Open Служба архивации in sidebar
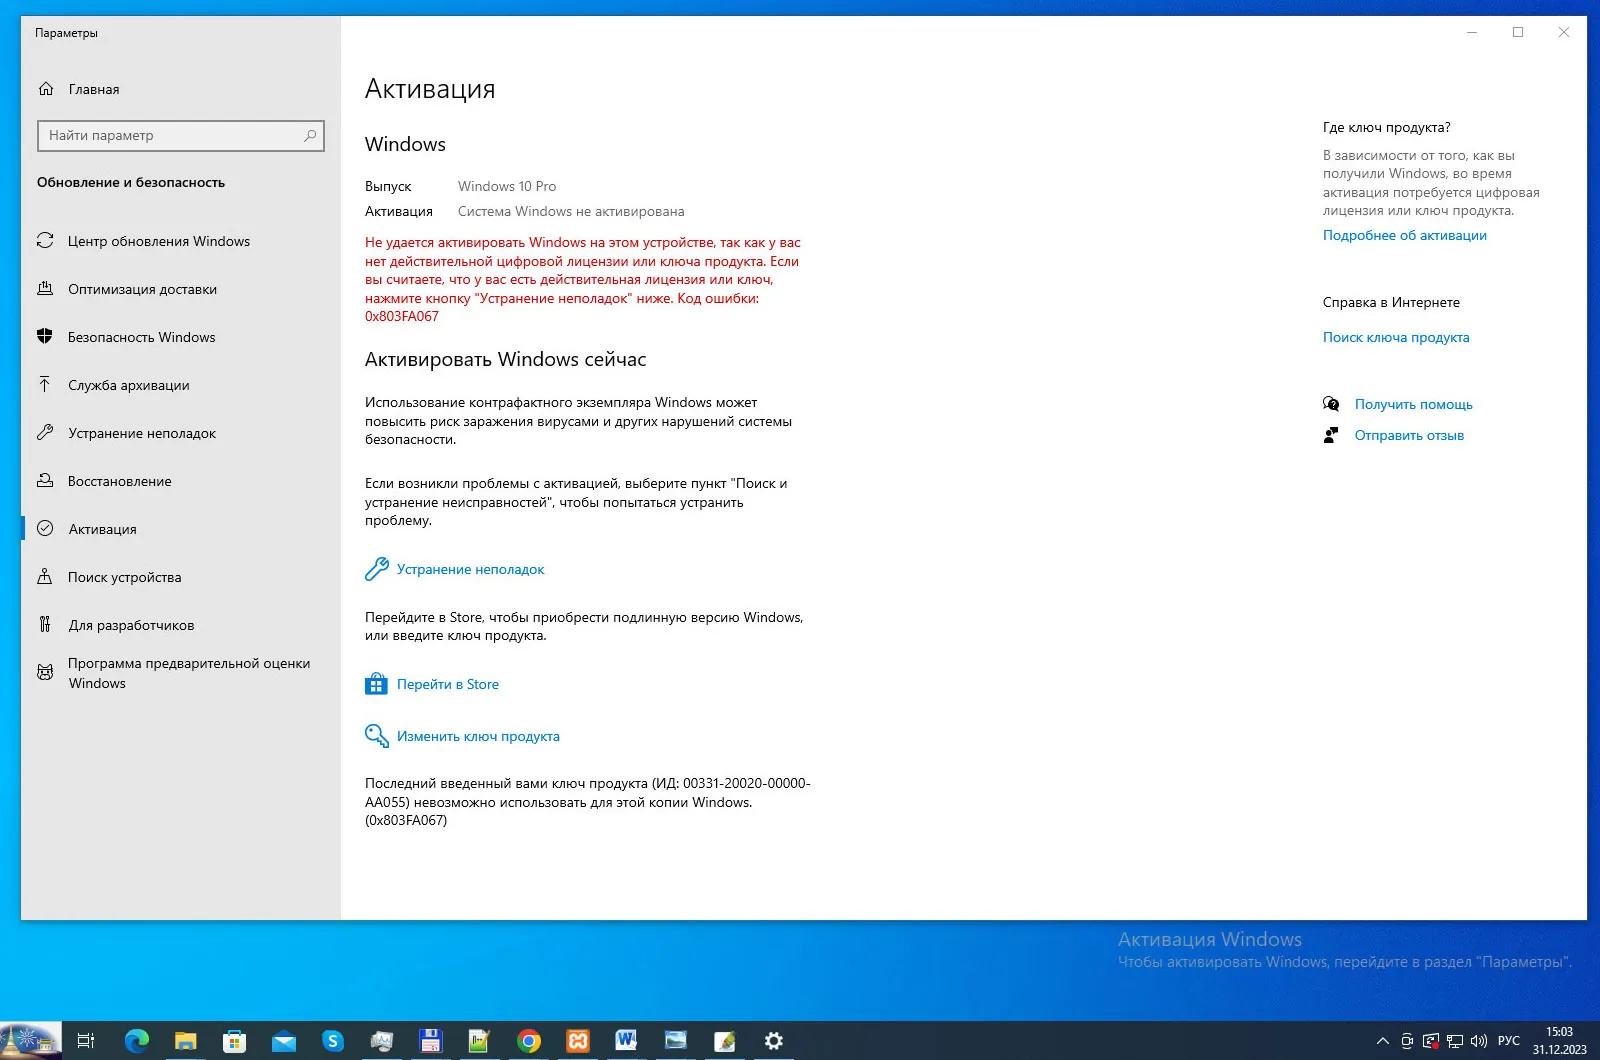 128,385
